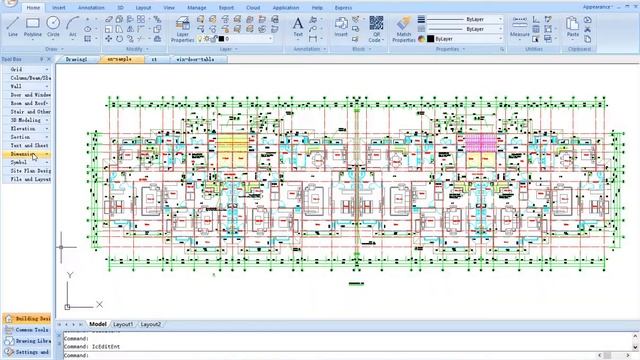Click the Drawing Library panel icon
The width and height of the screenshot is (640, 360).
[8, 340]
